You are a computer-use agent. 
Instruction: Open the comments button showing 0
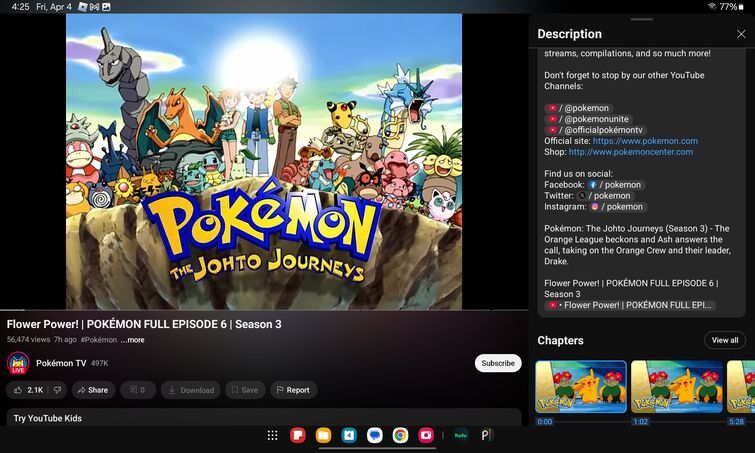coord(138,390)
